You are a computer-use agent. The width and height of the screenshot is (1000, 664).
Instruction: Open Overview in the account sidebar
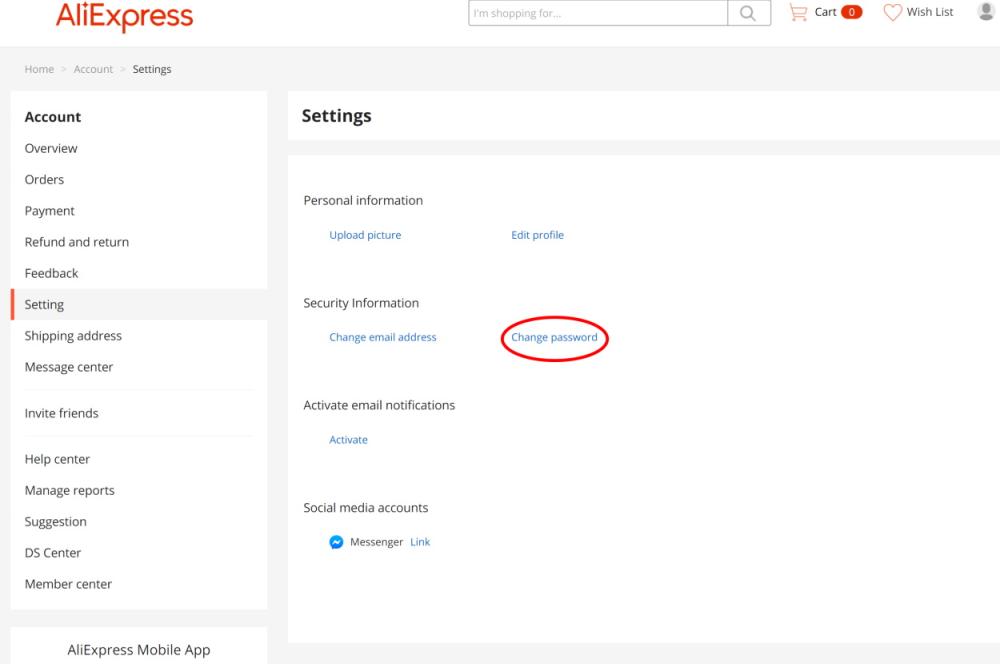[51, 148]
